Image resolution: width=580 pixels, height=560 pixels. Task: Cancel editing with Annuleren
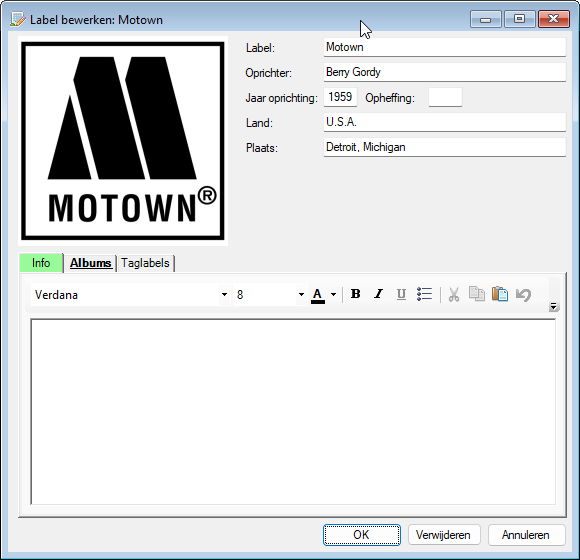pos(526,535)
